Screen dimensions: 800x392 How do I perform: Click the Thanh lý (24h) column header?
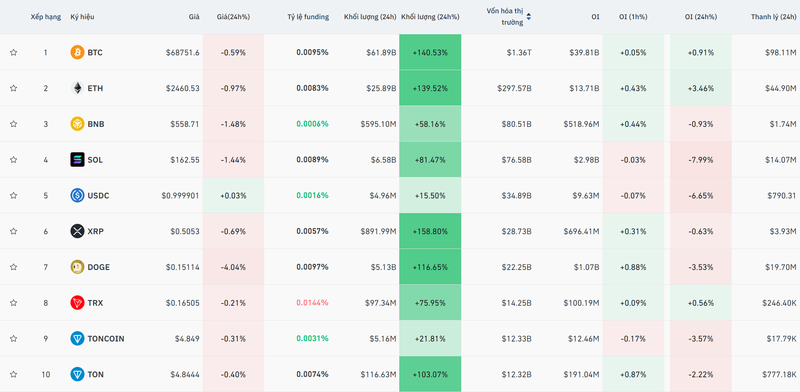click(x=773, y=17)
